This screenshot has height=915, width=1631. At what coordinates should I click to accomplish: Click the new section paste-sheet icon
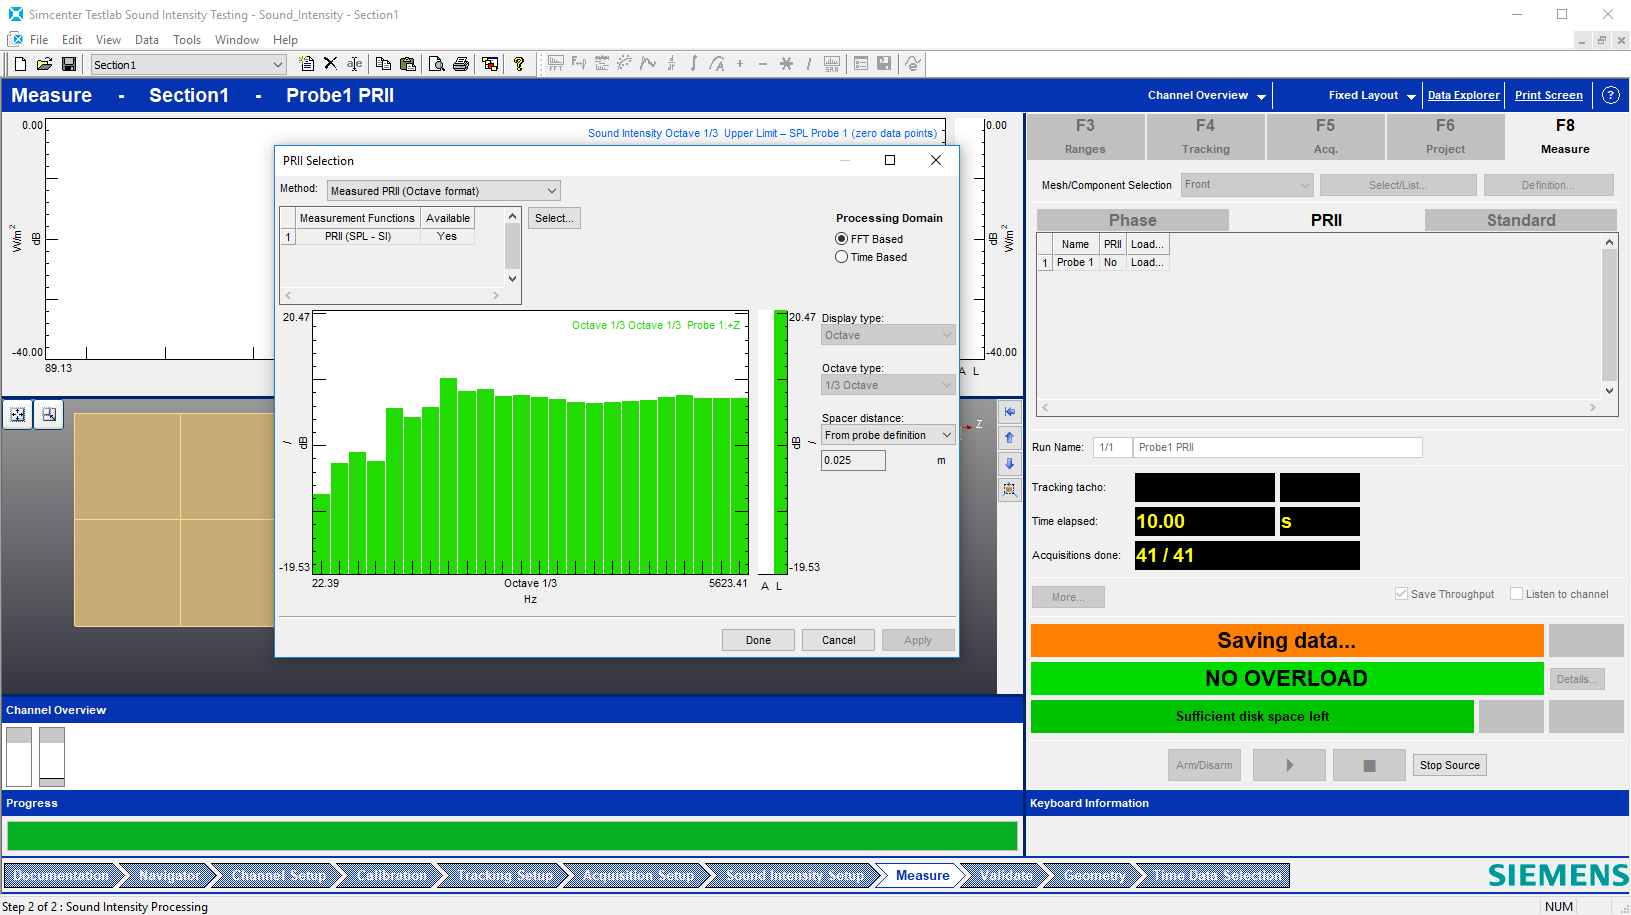307,64
